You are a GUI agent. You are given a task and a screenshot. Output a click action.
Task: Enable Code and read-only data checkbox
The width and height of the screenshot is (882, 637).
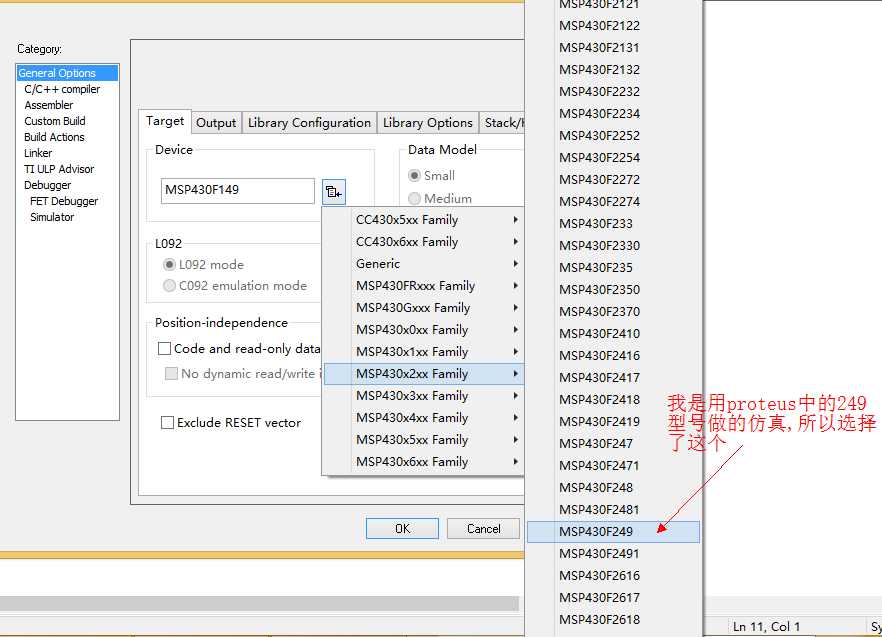[x=164, y=348]
